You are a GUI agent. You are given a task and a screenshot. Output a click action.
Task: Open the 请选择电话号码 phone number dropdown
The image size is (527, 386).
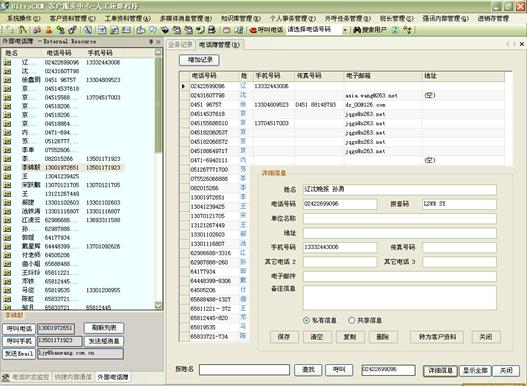click(345, 30)
